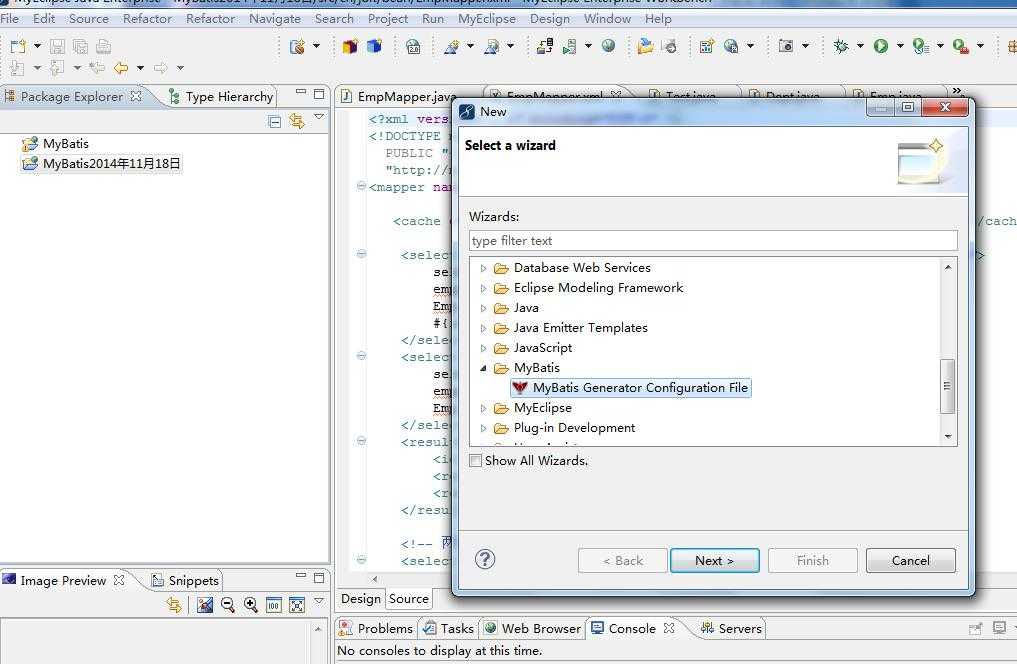Open the Debug button dropdown arrow
This screenshot has height=664, width=1017.
pos(860,46)
